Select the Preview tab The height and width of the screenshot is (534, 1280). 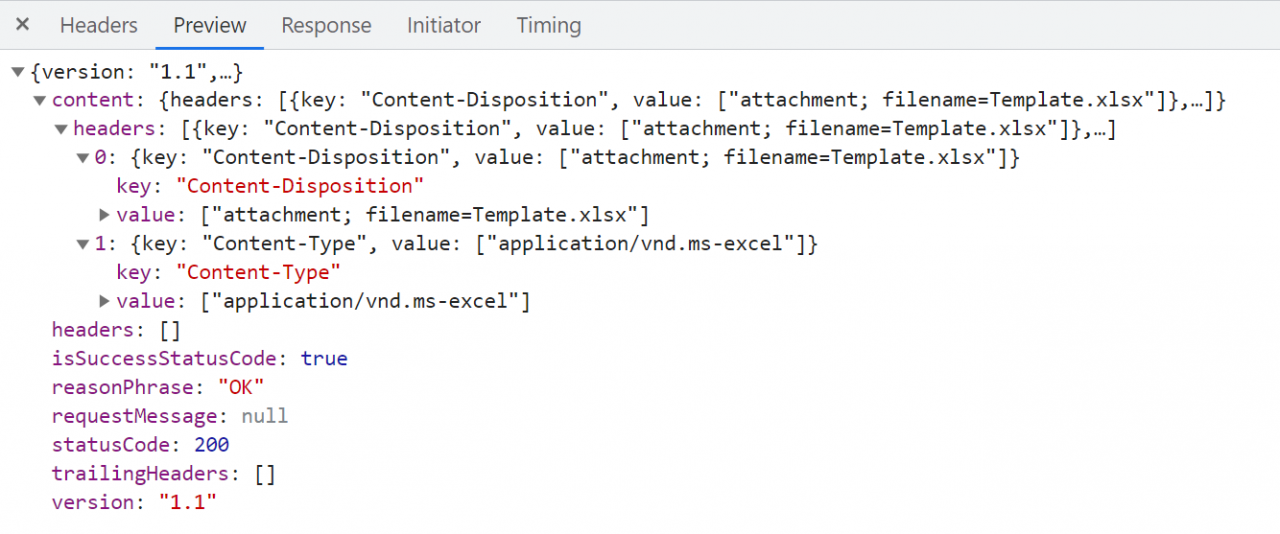[x=210, y=26]
